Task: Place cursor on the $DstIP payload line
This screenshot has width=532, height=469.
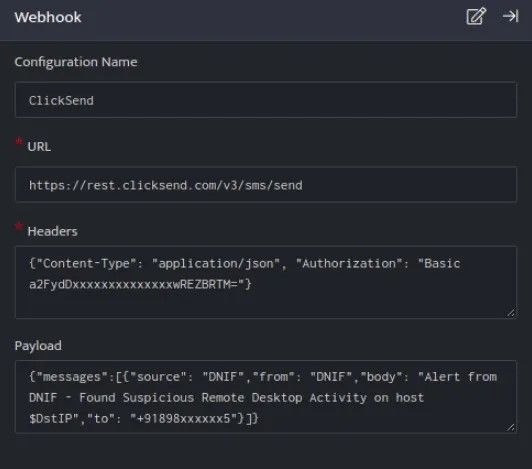Action: pos(144,419)
